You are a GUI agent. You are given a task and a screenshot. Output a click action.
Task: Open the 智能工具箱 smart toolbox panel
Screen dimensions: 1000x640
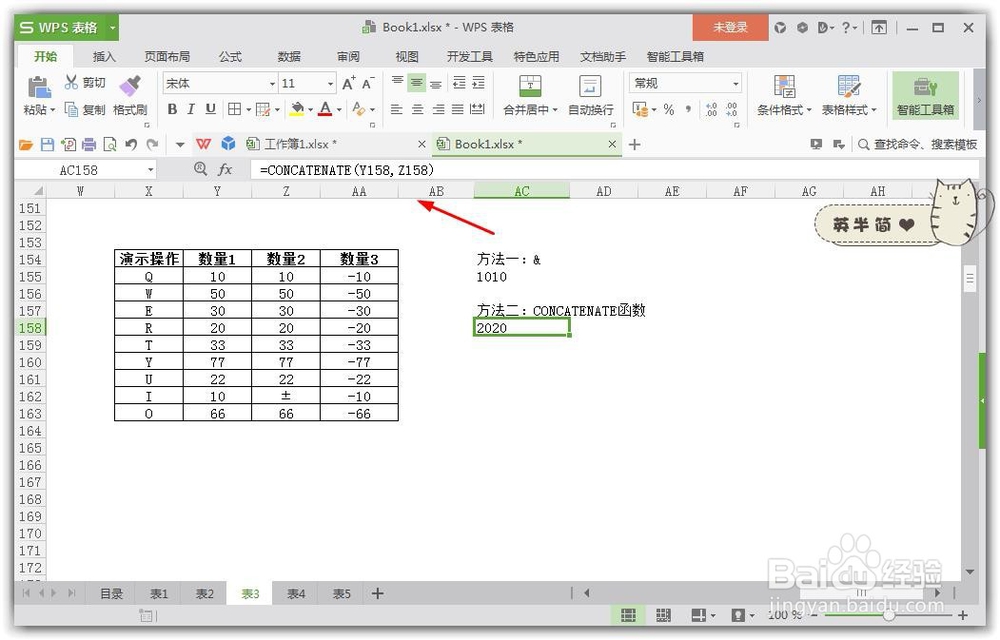[x=925, y=96]
